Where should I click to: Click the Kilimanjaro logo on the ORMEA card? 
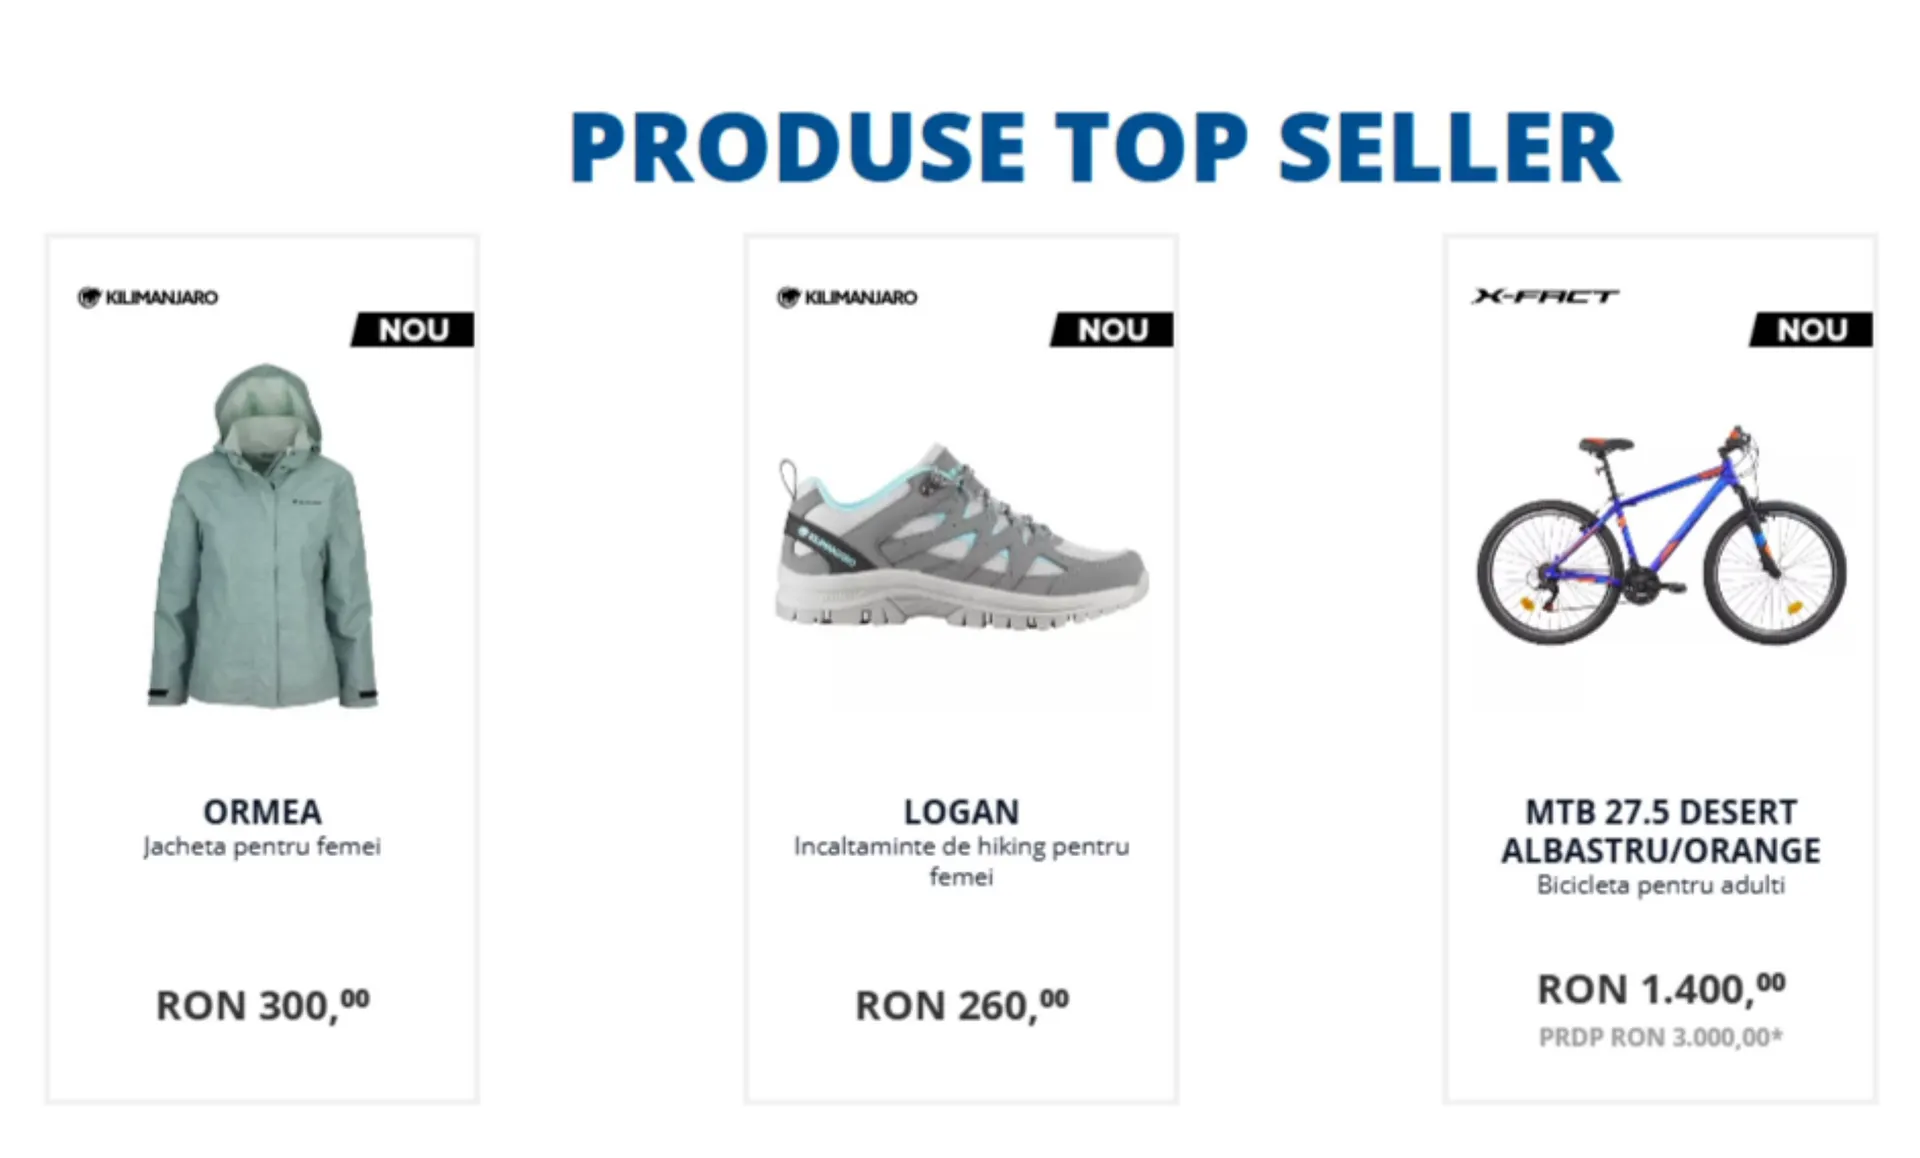pyautogui.click(x=148, y=297)
